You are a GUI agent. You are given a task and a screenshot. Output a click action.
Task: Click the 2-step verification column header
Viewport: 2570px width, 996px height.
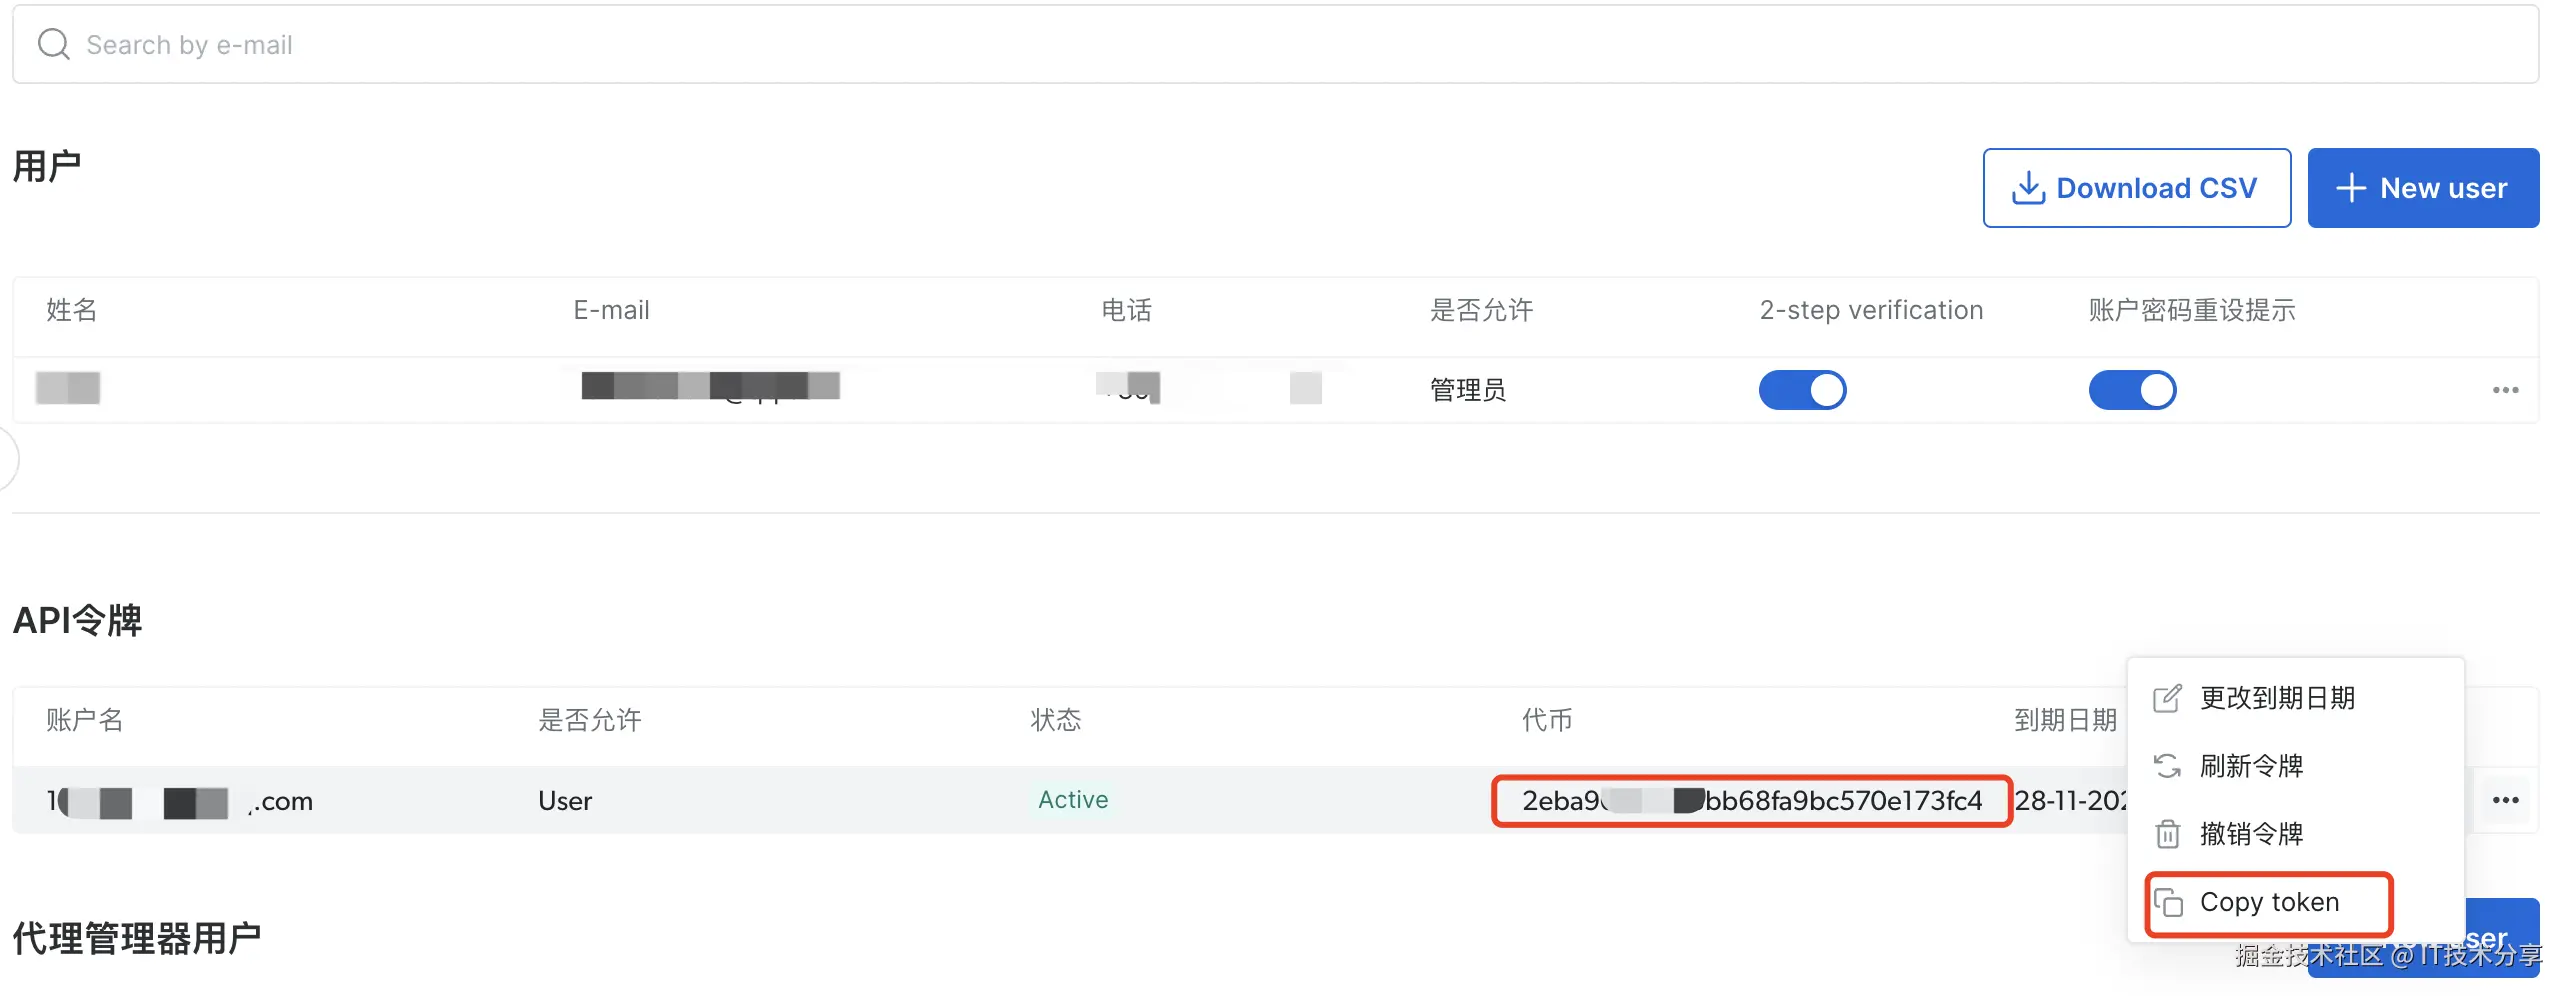pyautogui.click(x=1871, y=310)
